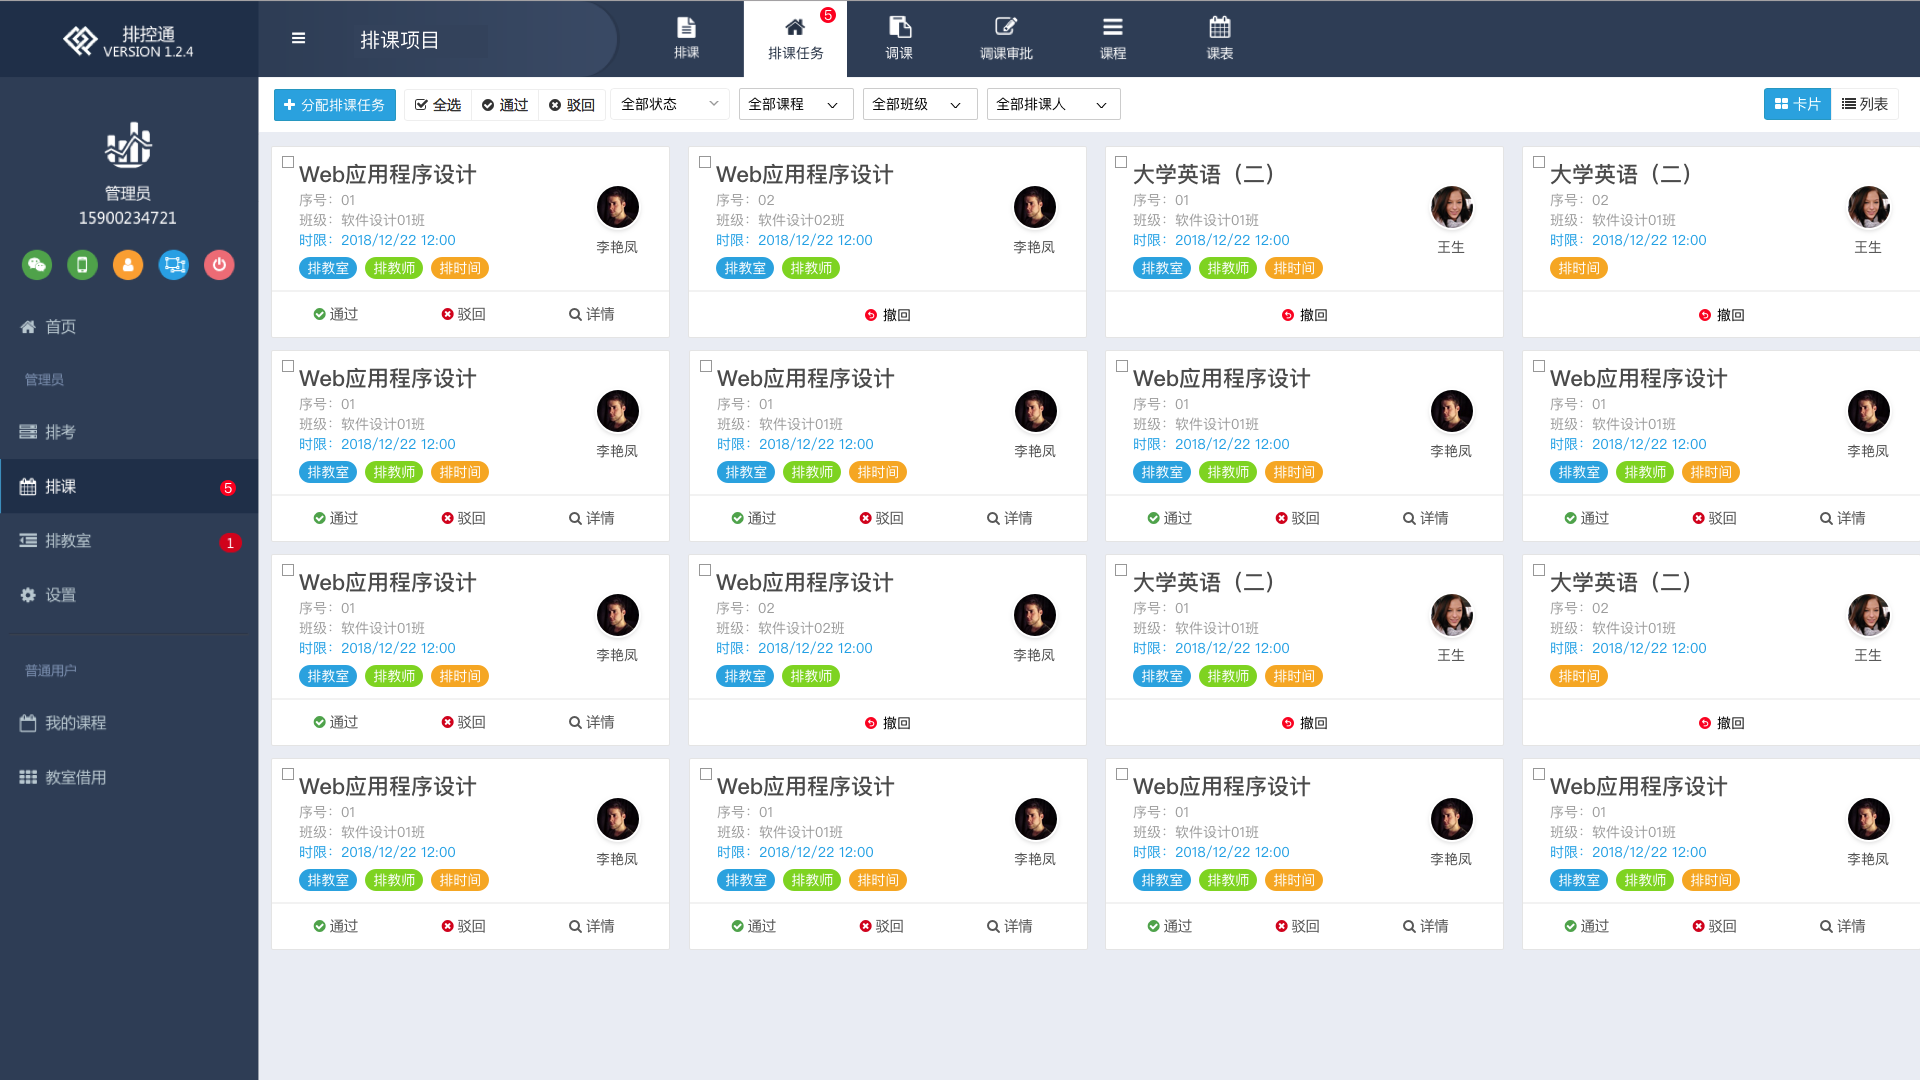Click 通过 on bottom-row second column card
Viewport: 1920px width, 1080px height.
754,926
